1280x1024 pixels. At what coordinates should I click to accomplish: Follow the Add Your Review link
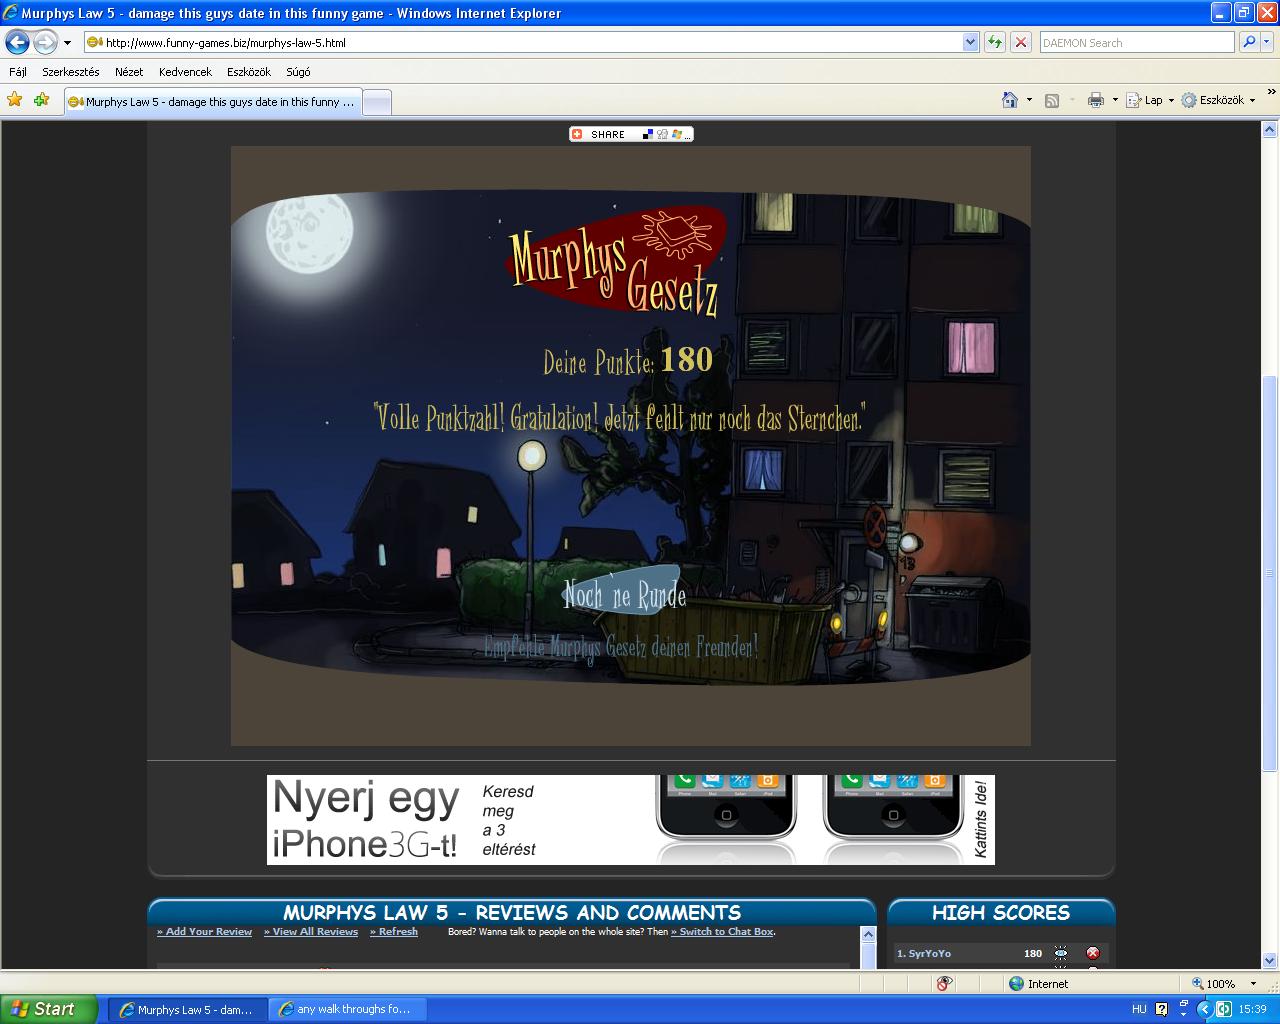204,931
